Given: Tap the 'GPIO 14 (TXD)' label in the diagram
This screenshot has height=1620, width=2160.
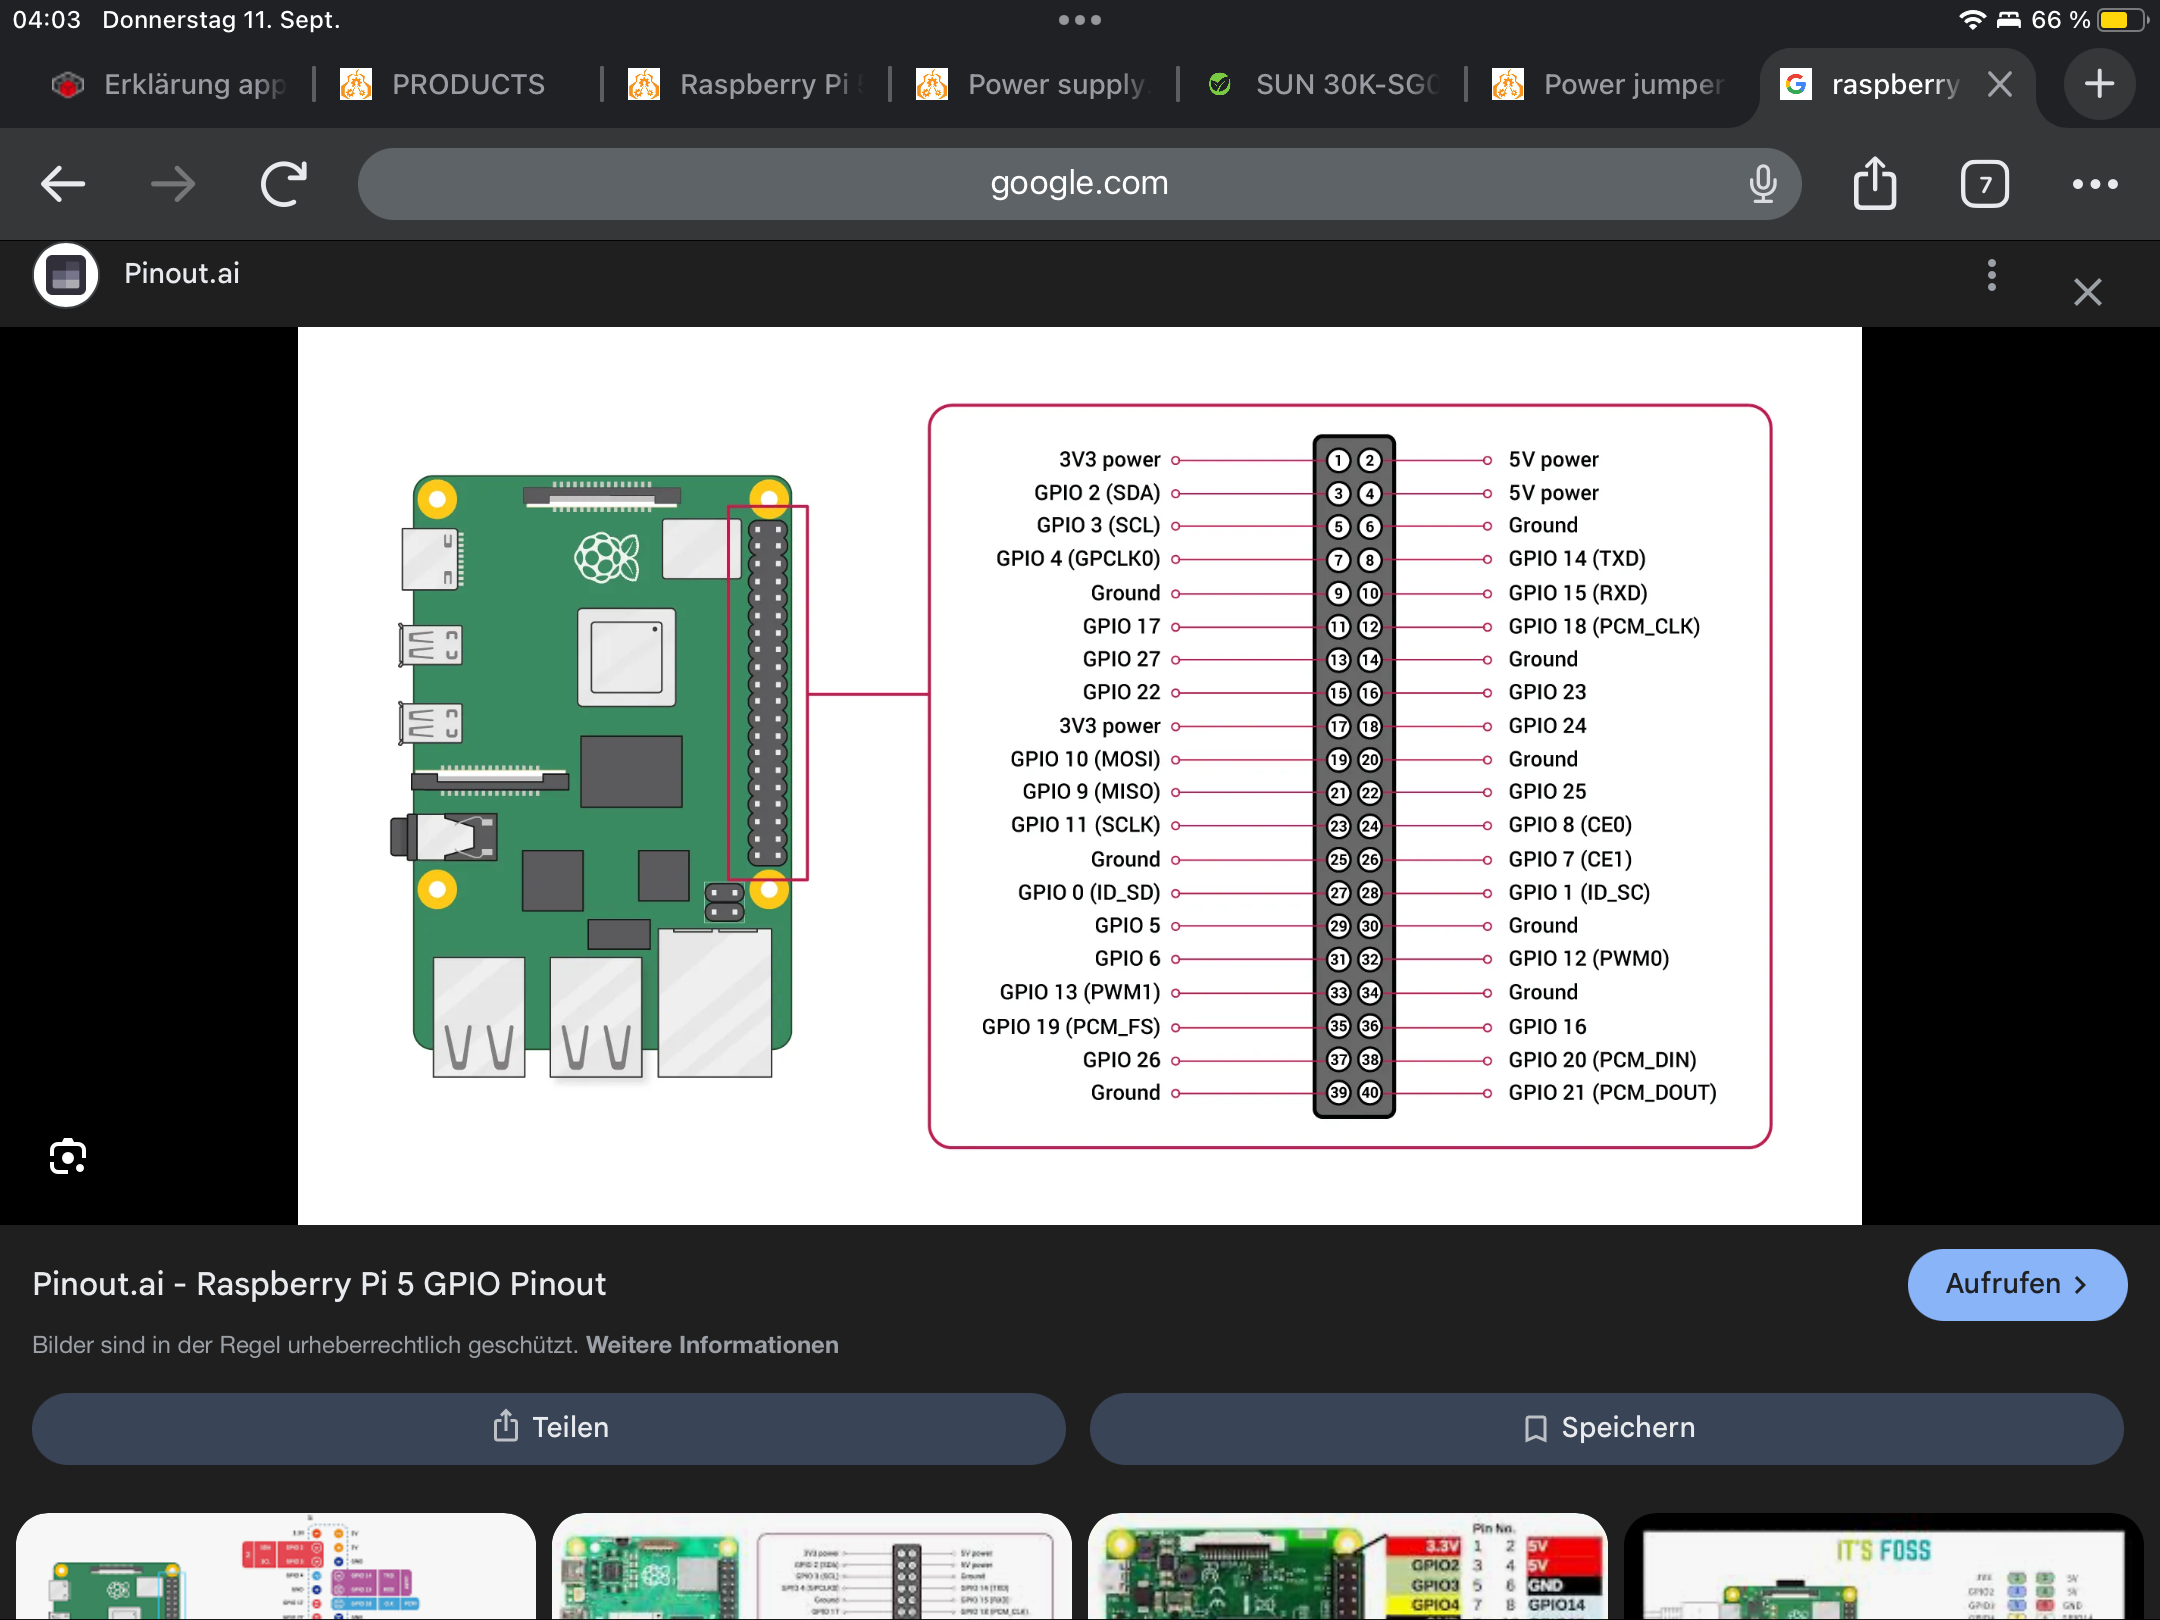Looking at the screenshot, I should click(1577, 558).
